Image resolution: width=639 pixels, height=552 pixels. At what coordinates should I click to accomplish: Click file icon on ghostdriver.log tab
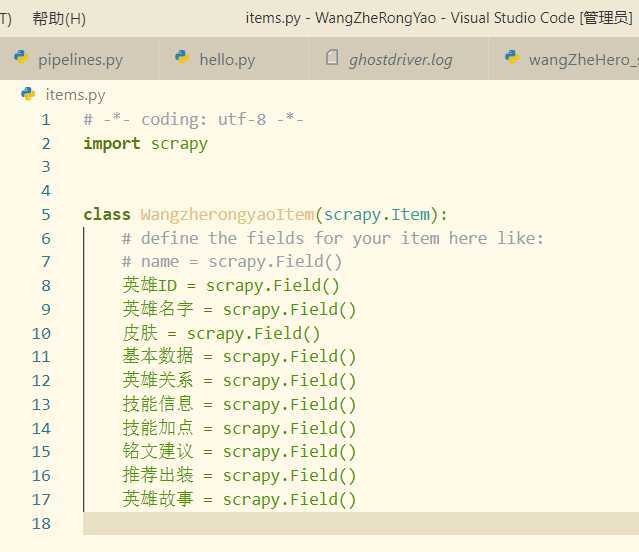coord(332,57)
